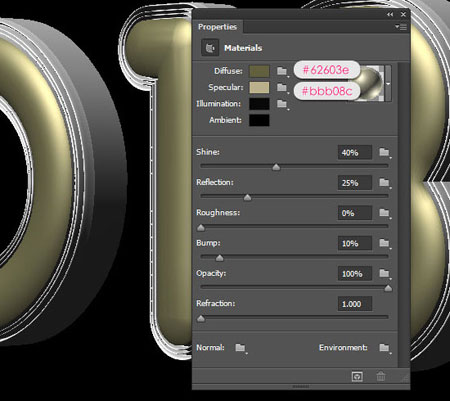Screen dimensions: 450x401
Task: Click the Roughness value field showing 0%
Action: [x=355, y=213]
